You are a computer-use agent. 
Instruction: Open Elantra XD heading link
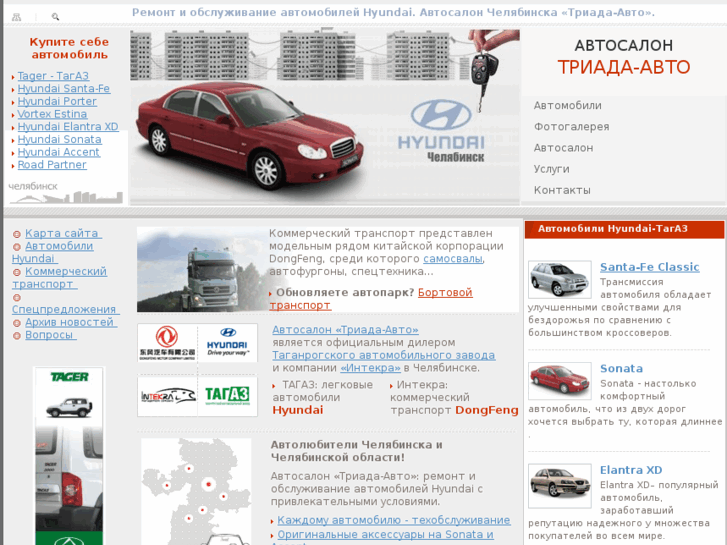631,470
